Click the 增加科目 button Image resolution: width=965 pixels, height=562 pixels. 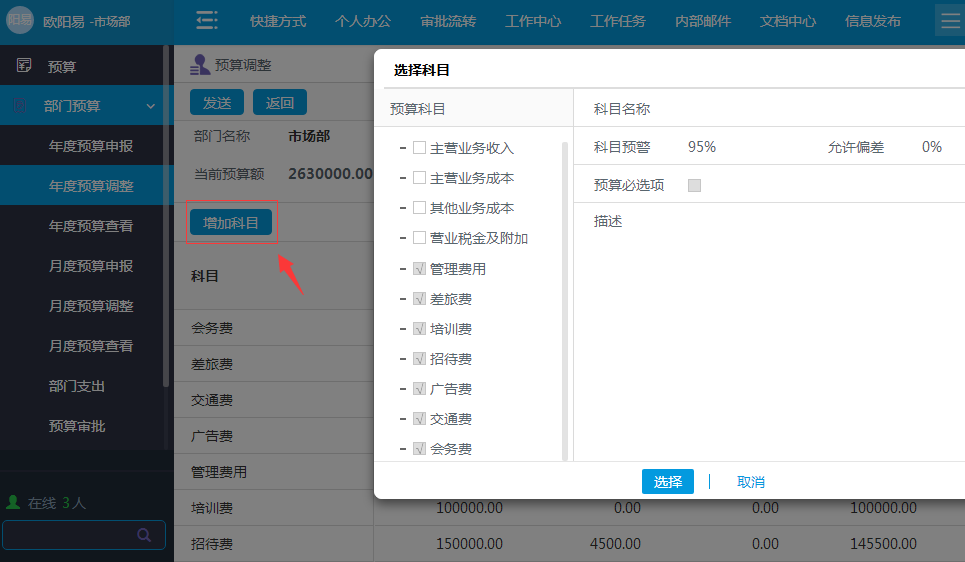pyautogui.click(x=231, y=222)
